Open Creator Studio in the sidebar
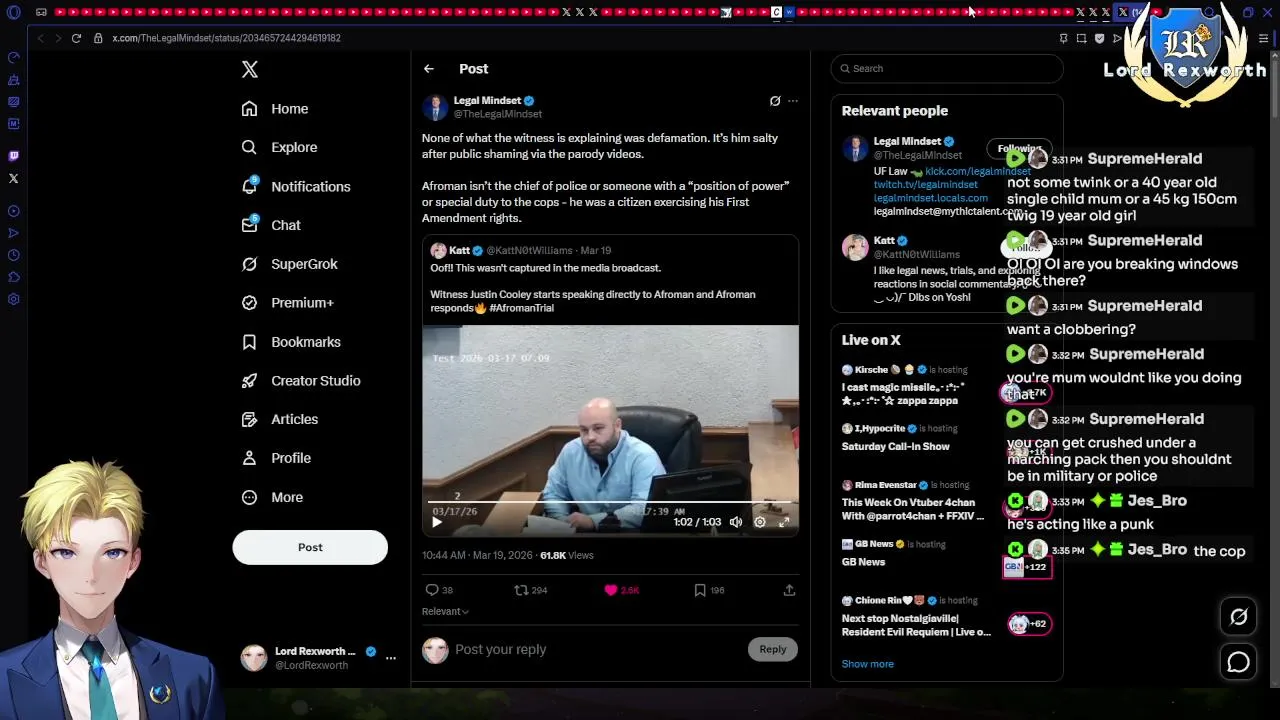Image resolution: width=1280 pixels, height=720 pixels. (301, 381)
